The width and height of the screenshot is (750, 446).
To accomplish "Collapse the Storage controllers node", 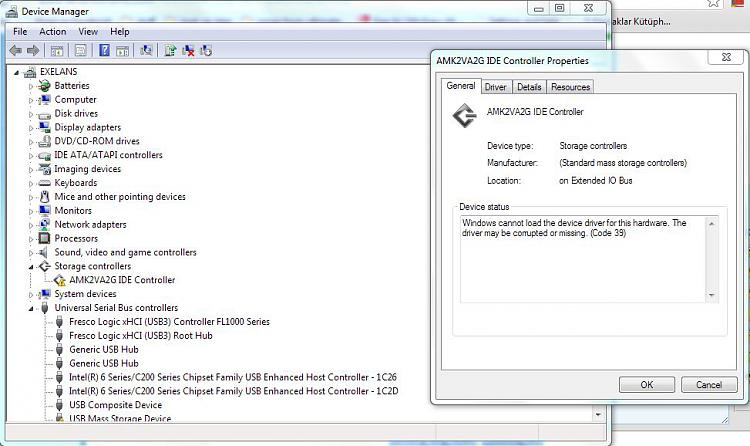I will coord(31,267).
